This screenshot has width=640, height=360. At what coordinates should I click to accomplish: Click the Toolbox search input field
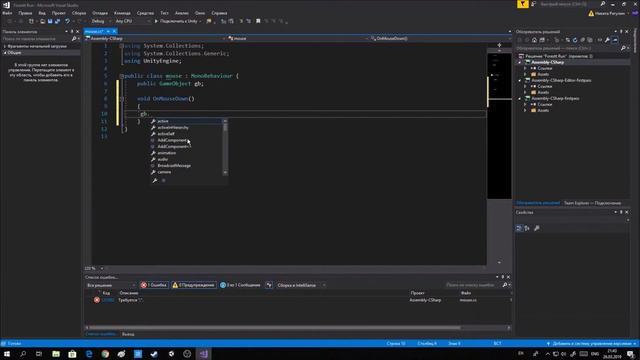coord(36,39)
